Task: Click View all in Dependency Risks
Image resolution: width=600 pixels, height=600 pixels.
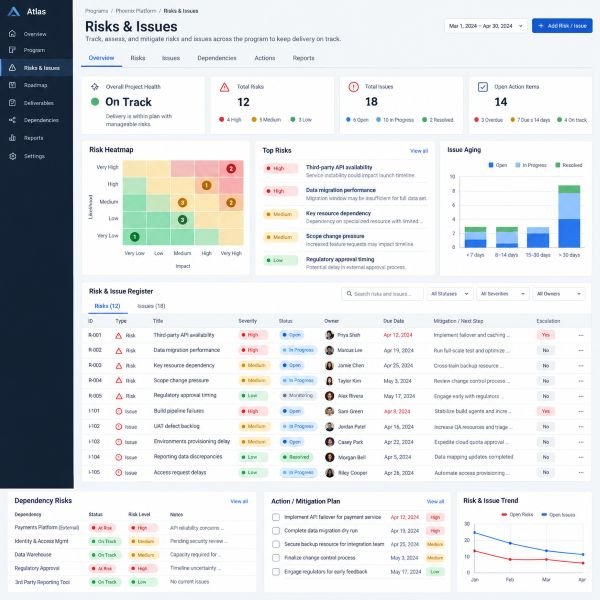Action: tap(239, 501)
